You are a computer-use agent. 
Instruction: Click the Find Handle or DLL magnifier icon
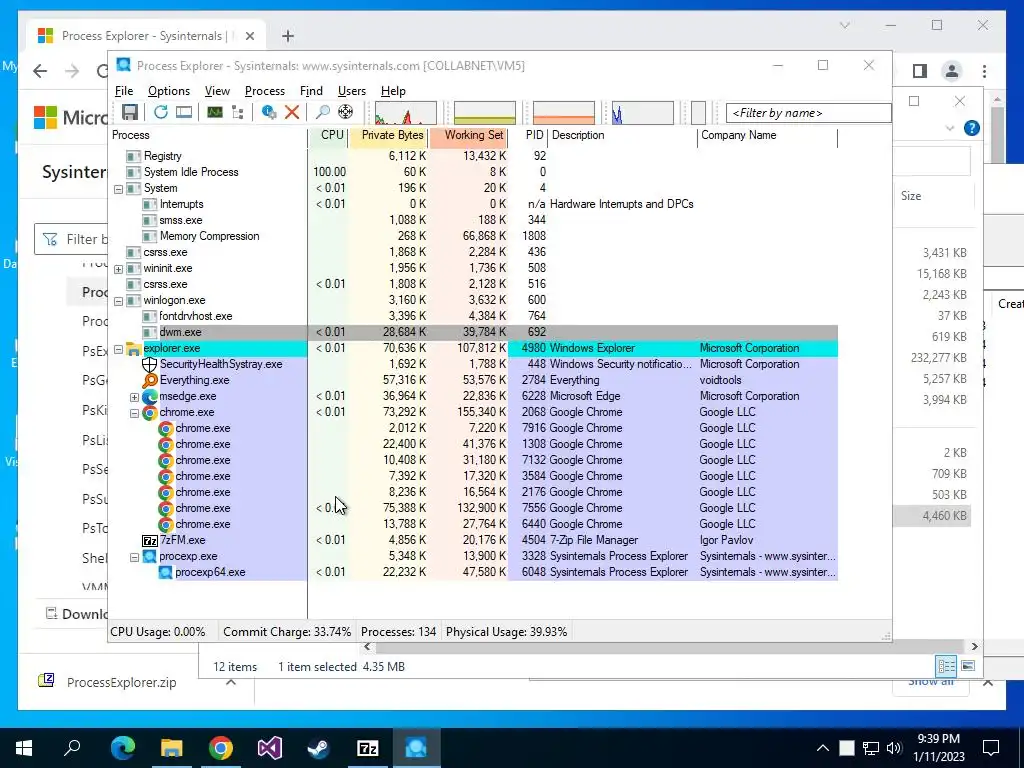(x=322, y=112)
